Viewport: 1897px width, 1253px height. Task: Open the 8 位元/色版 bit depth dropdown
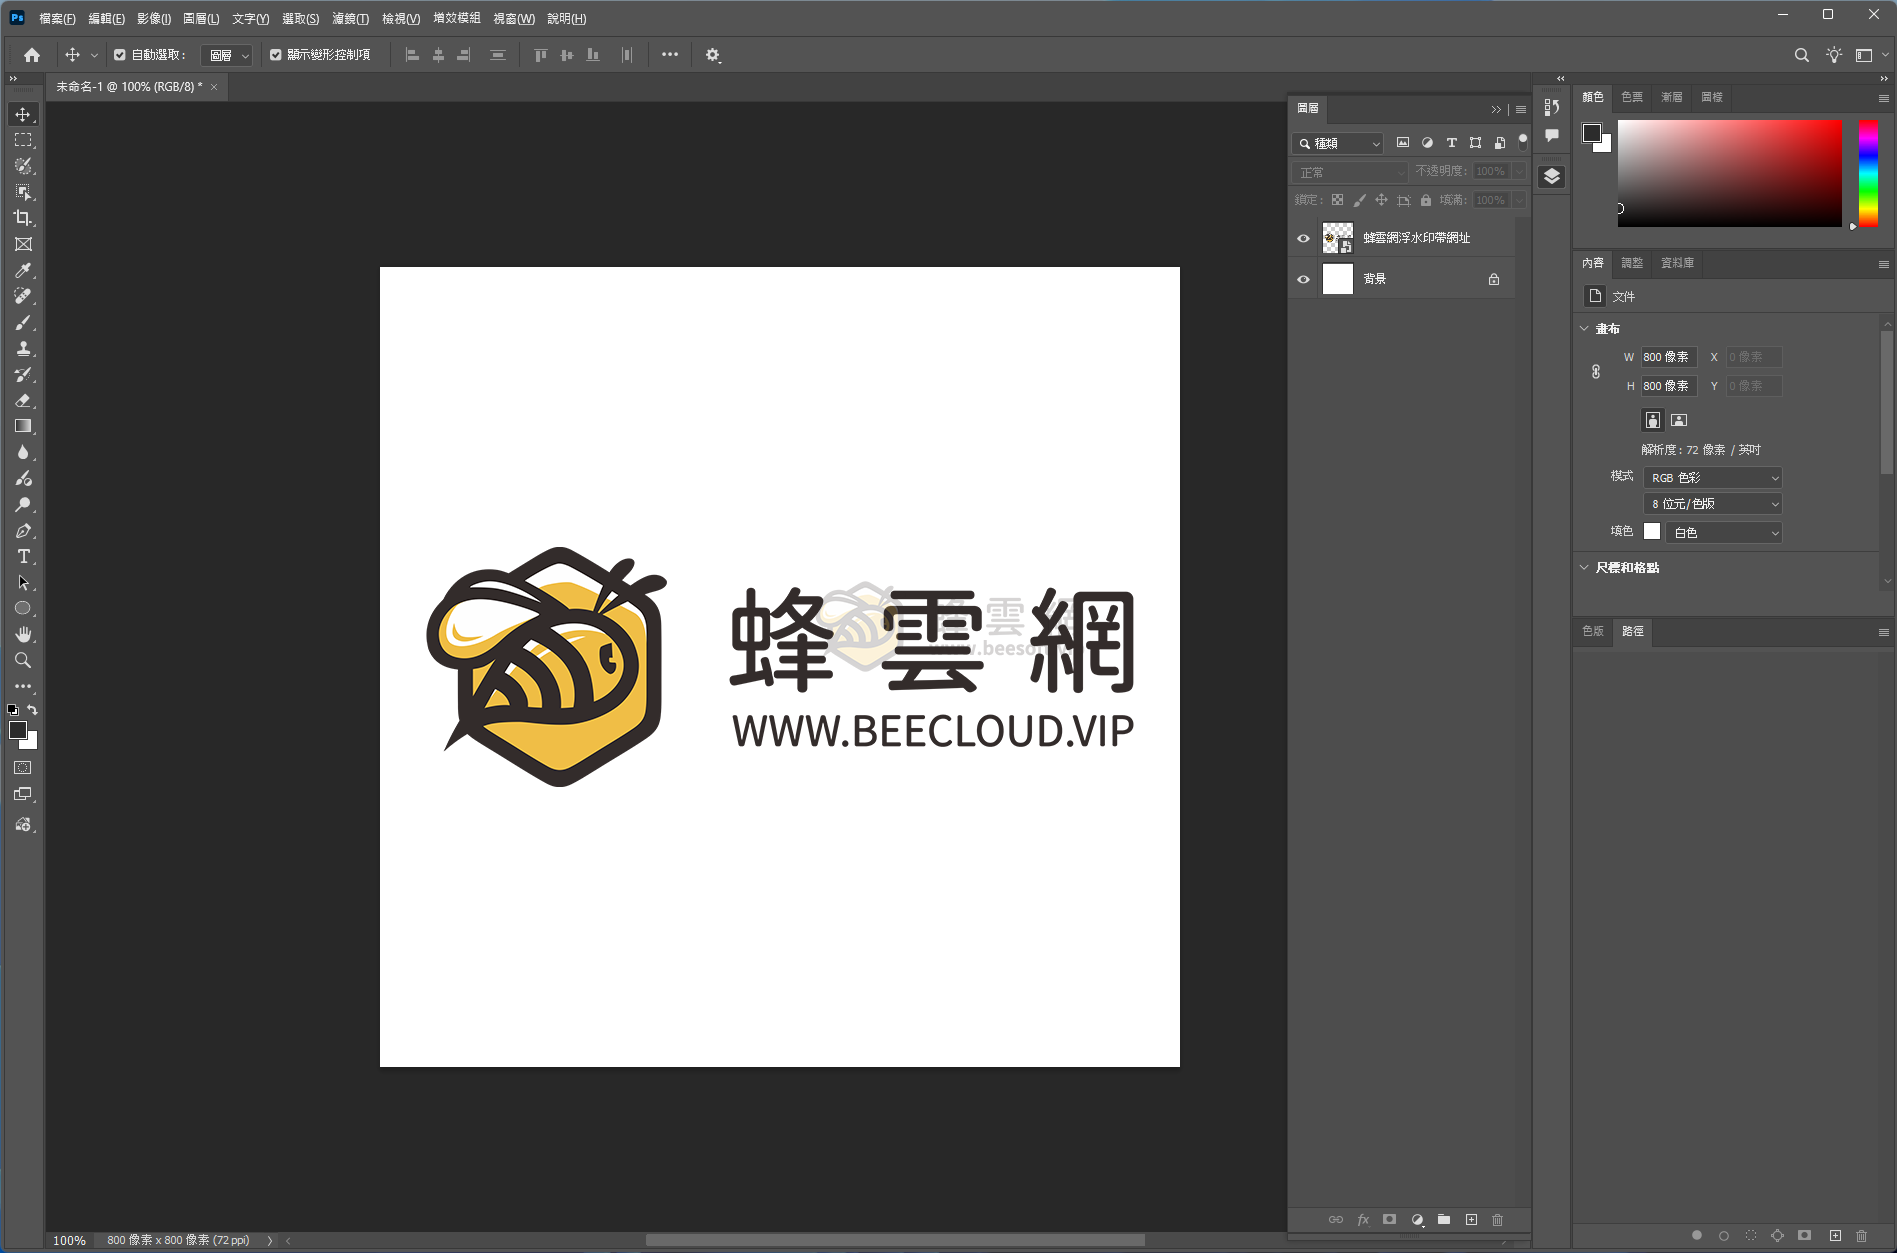(x=1713, y=504)
